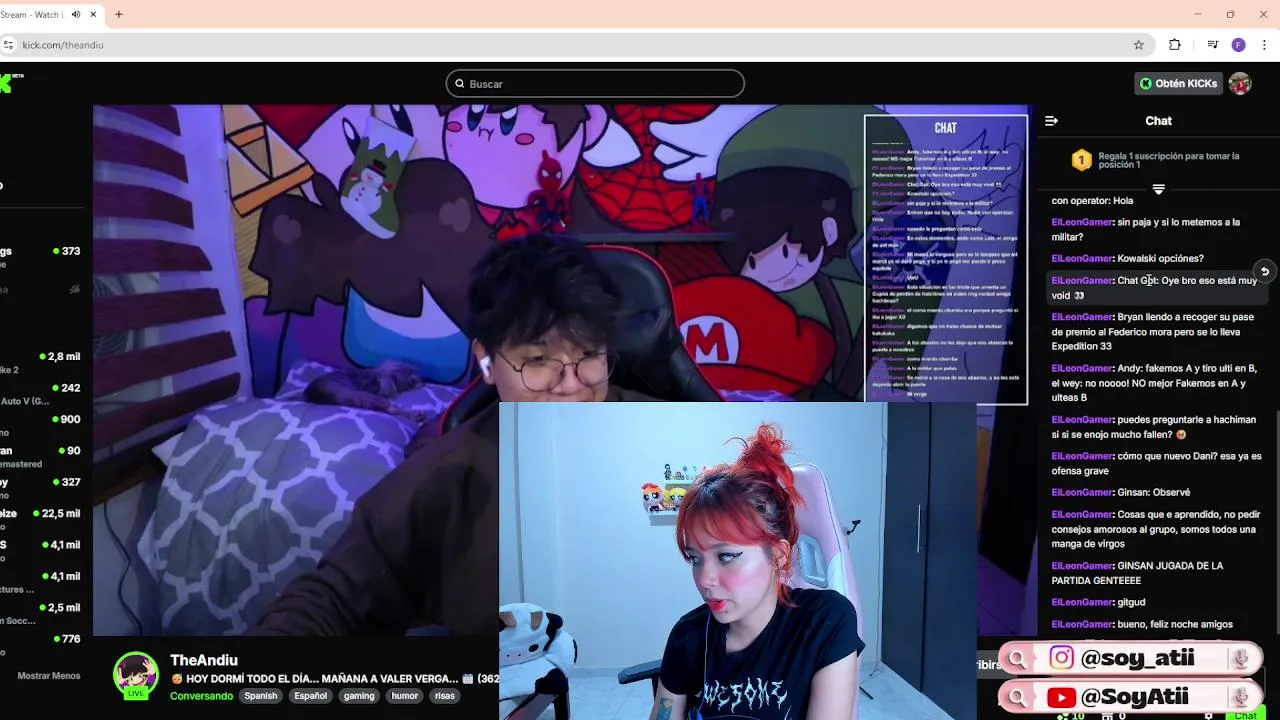Click reply arrow on Chat Gpt message
The image size is (1280, 720).
(x=1265, y=272)
